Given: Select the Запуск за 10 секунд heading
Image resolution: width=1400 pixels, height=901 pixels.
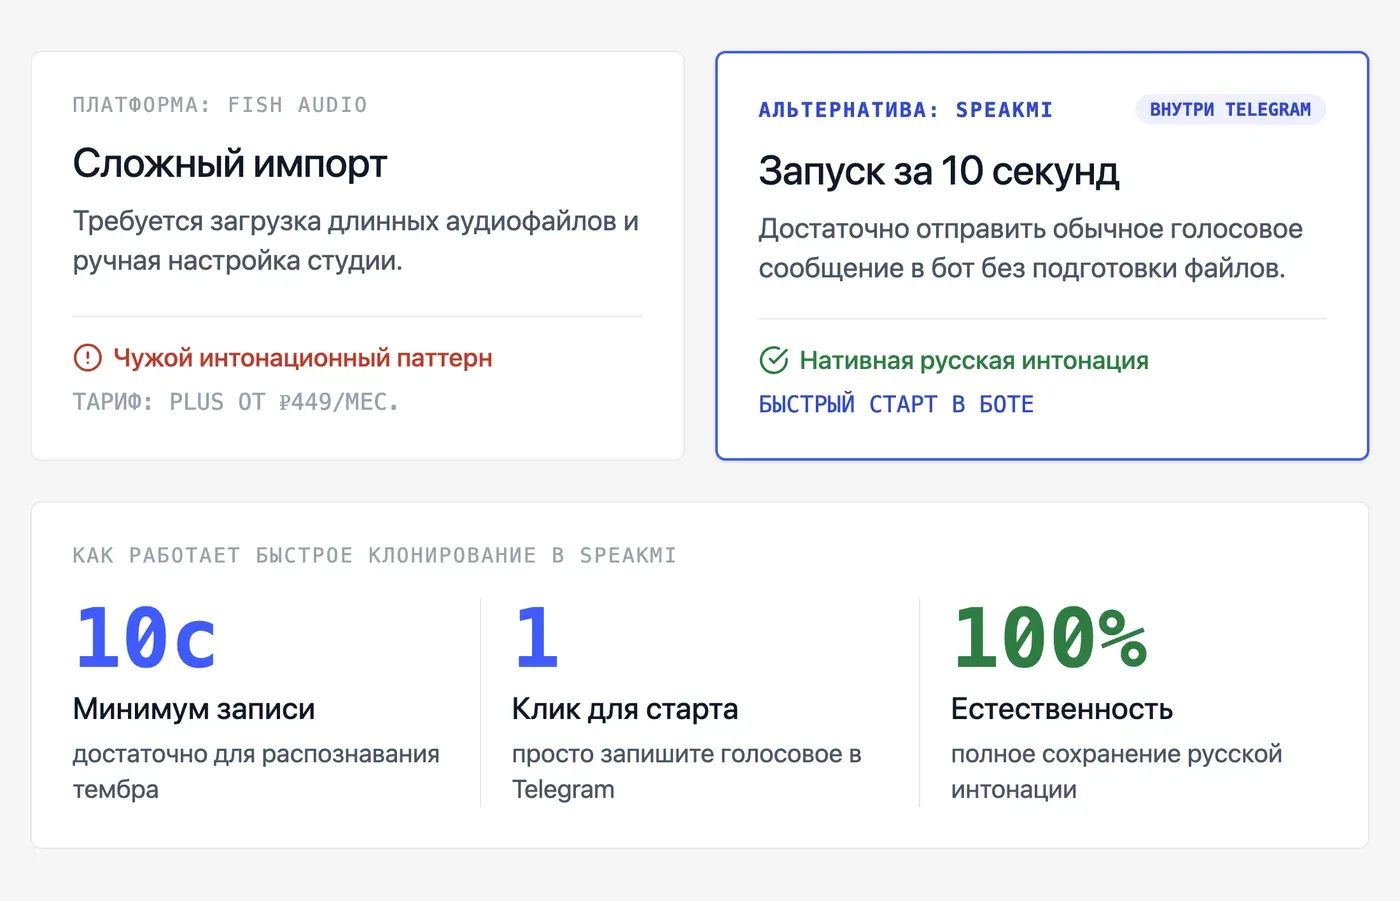Looking at the screenshot, I should click(x=939, y=171).
